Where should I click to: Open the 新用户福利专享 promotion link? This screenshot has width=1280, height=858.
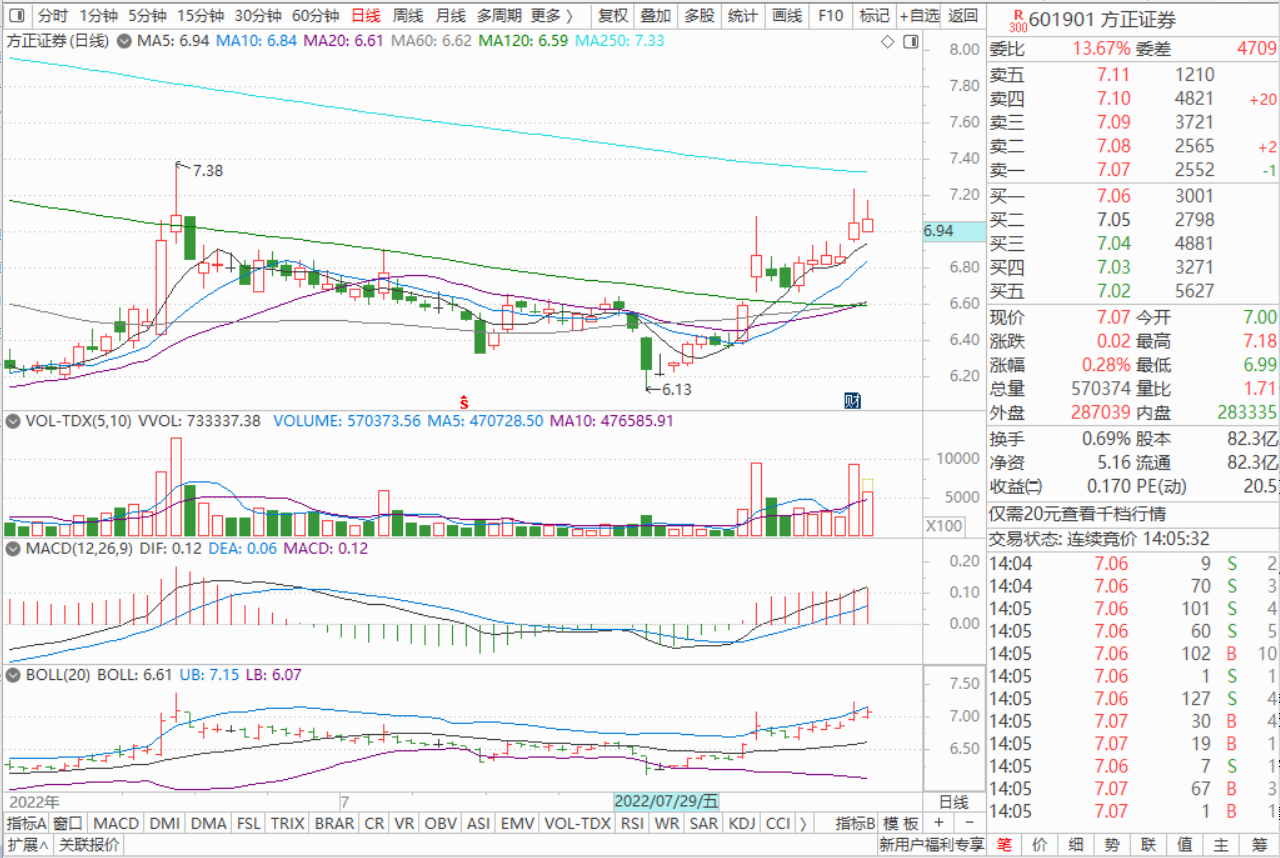point(932,845)
